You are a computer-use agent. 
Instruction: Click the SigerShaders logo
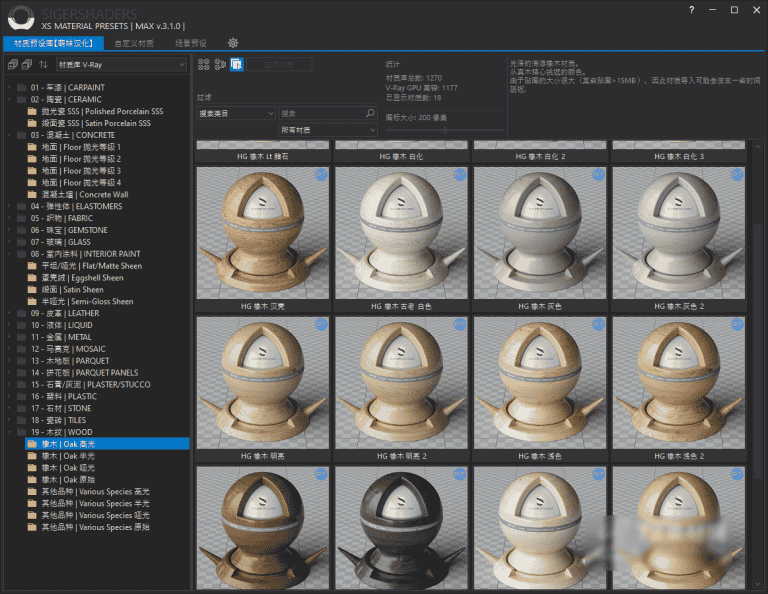tap(21, 18)
